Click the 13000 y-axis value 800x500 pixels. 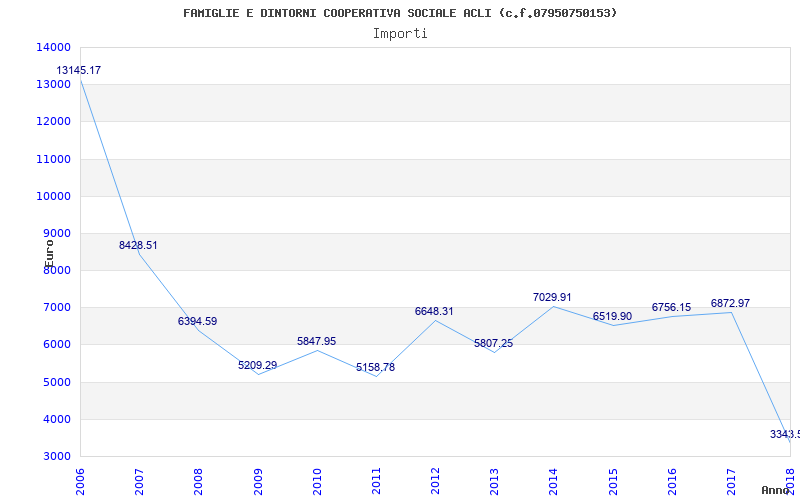coord(53,85)
